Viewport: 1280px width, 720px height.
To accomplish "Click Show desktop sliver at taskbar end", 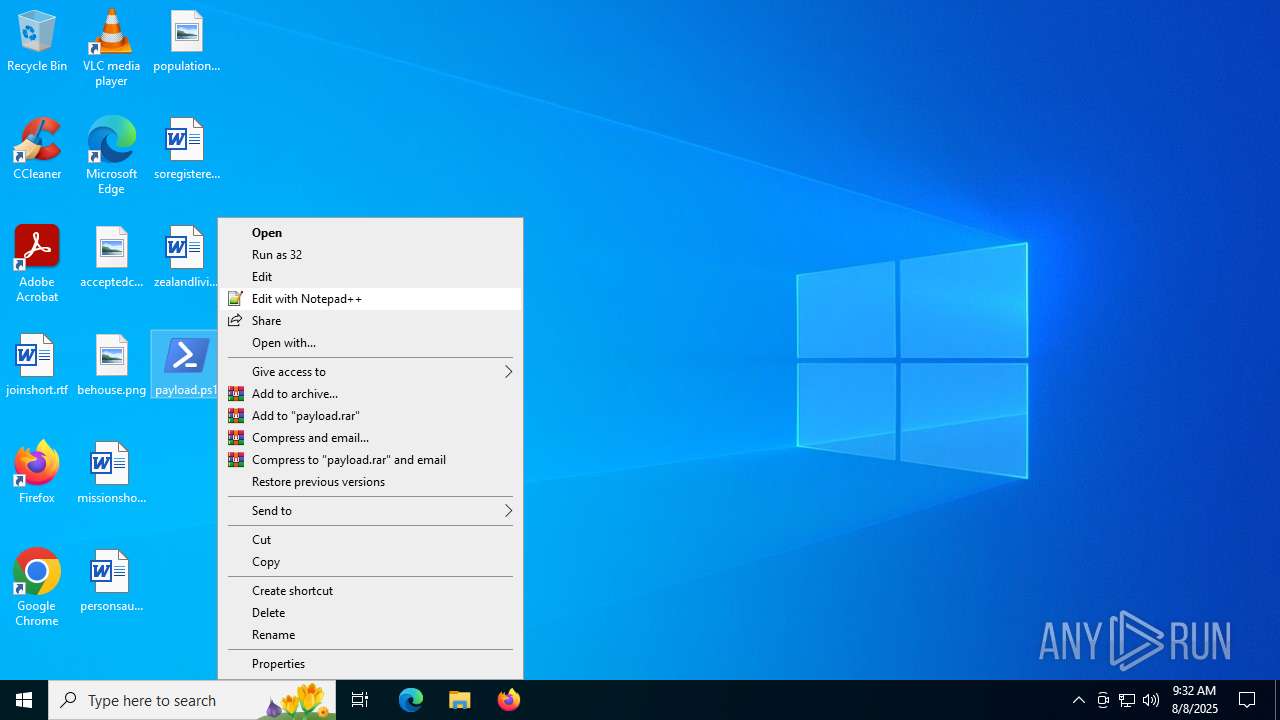I will click(x=1277, y=700).
